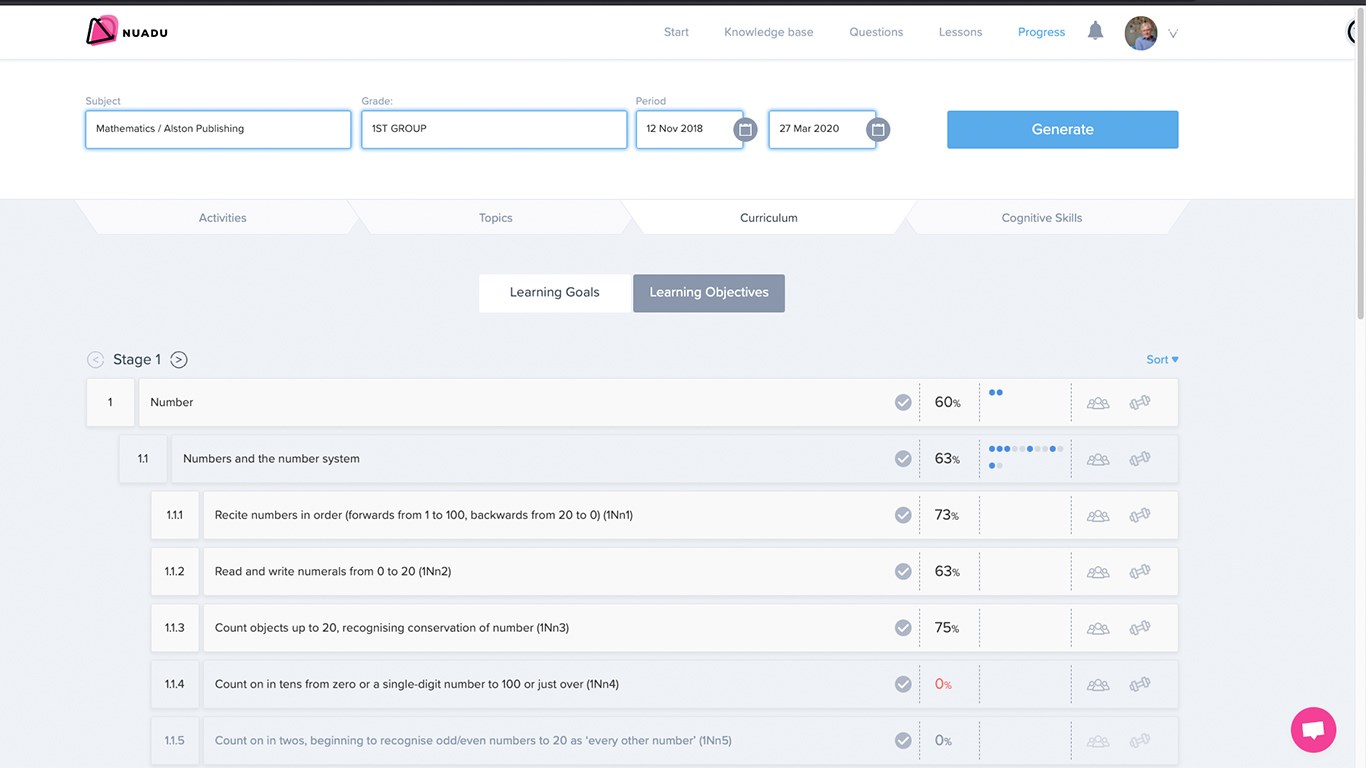Viewport: 1366px width, 768px height.
Task: Click the red 0% score for Count on in tens
Action: [x=943, y=685]
